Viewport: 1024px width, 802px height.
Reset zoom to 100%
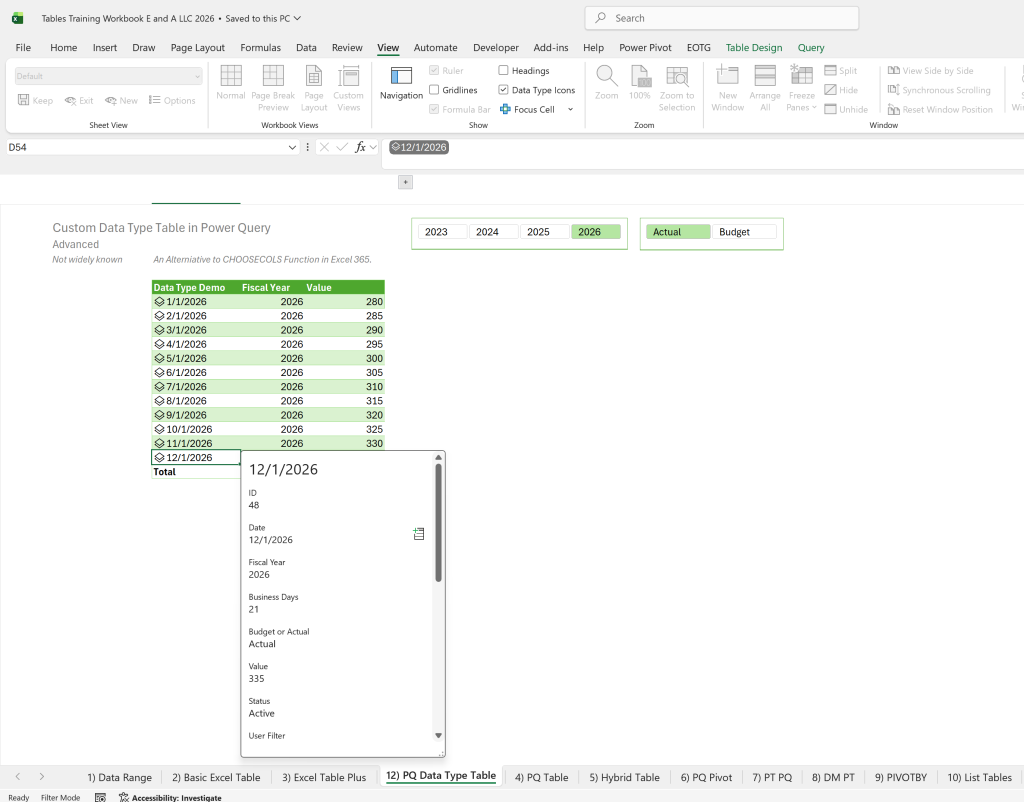[639, 84]
